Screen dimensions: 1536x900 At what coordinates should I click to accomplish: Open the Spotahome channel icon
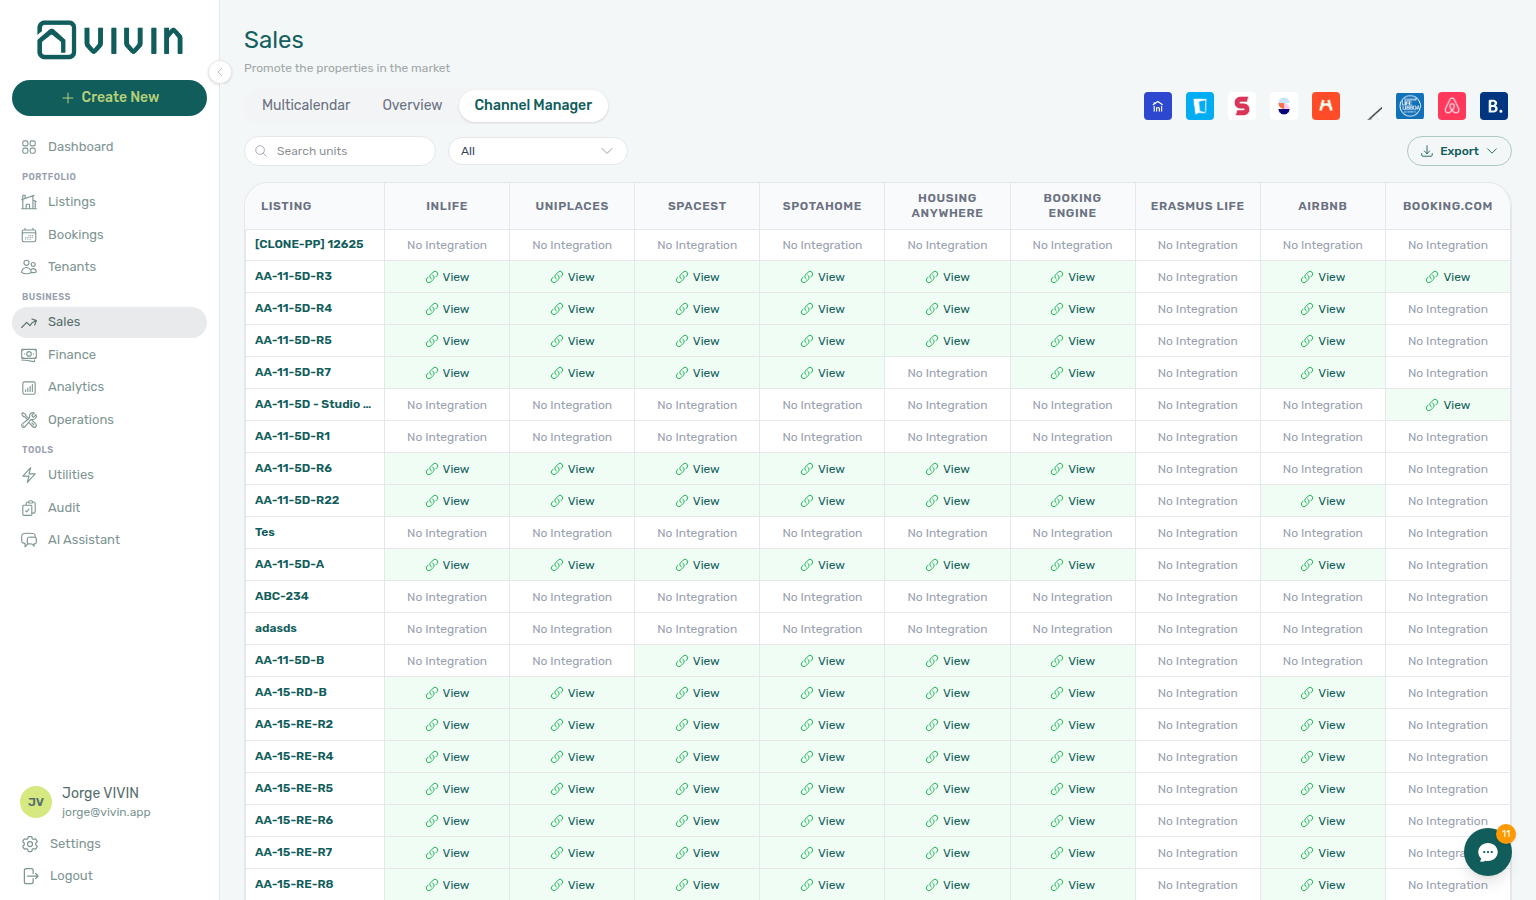coord(1284,106)
